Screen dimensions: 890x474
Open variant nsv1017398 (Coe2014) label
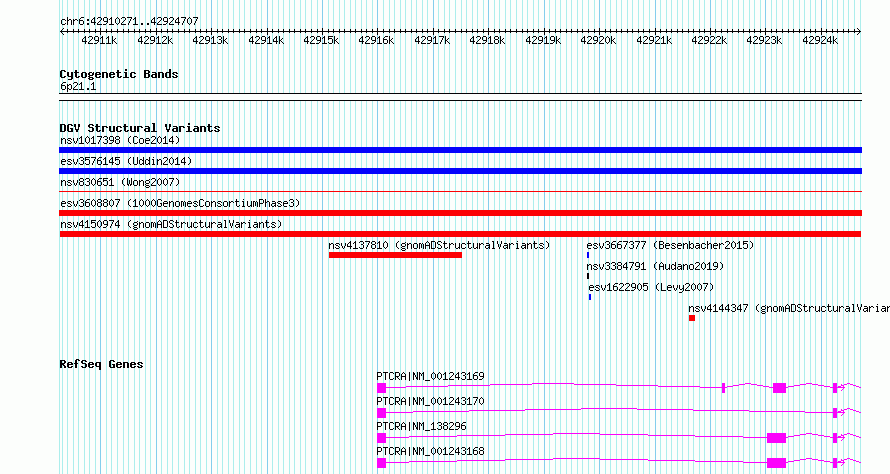120,140
